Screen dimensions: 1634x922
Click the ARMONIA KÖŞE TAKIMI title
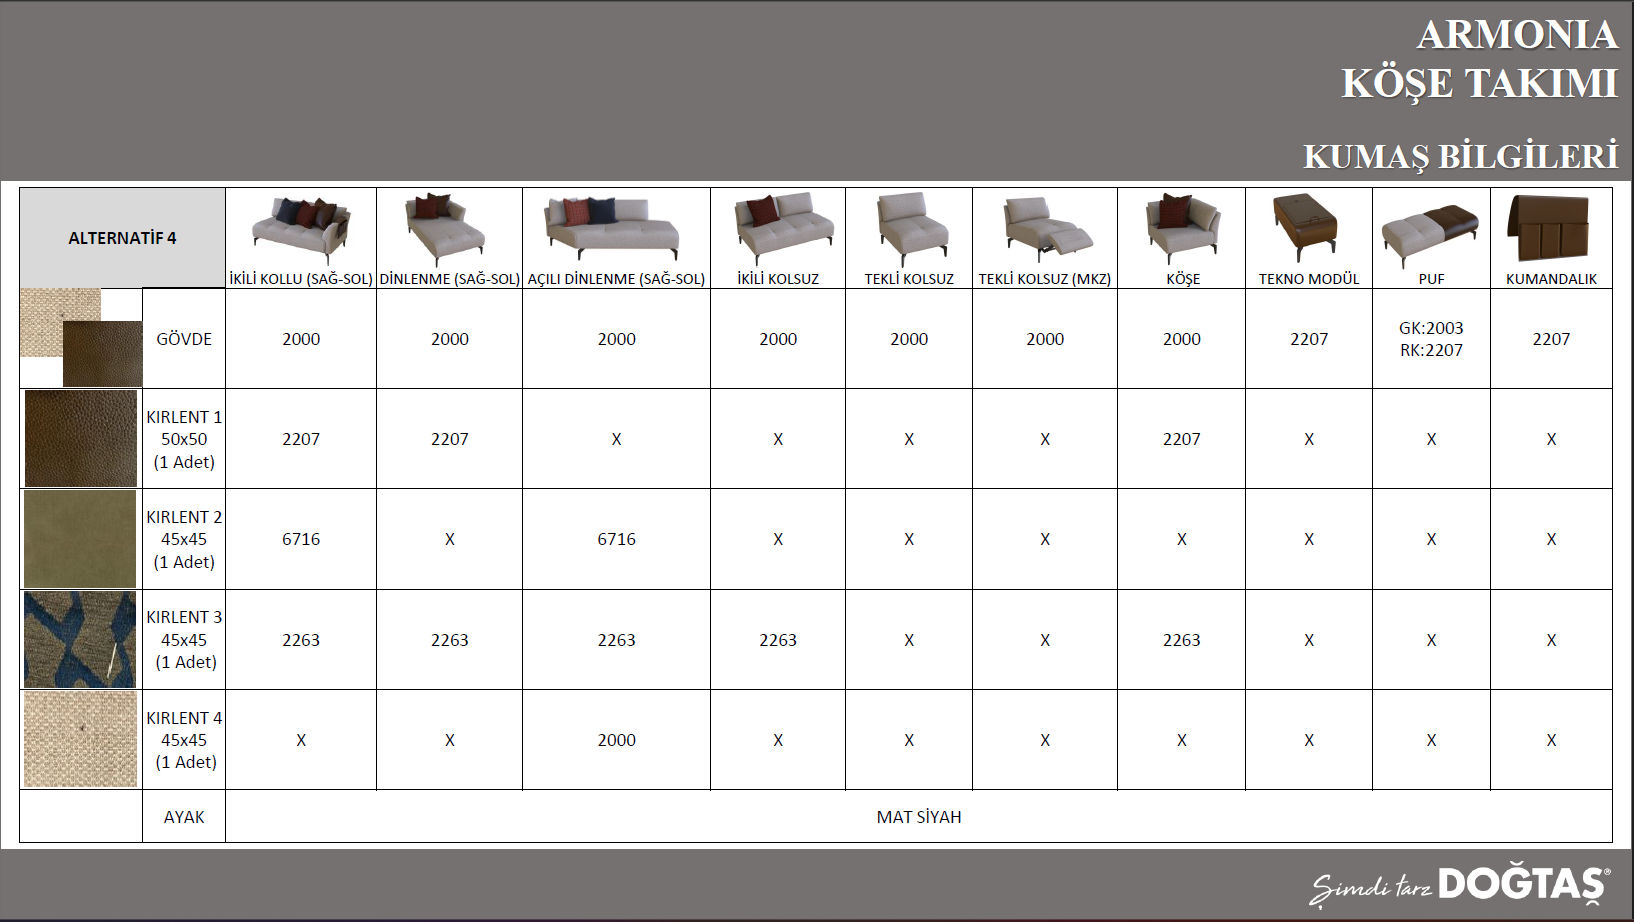(1479, 59)
